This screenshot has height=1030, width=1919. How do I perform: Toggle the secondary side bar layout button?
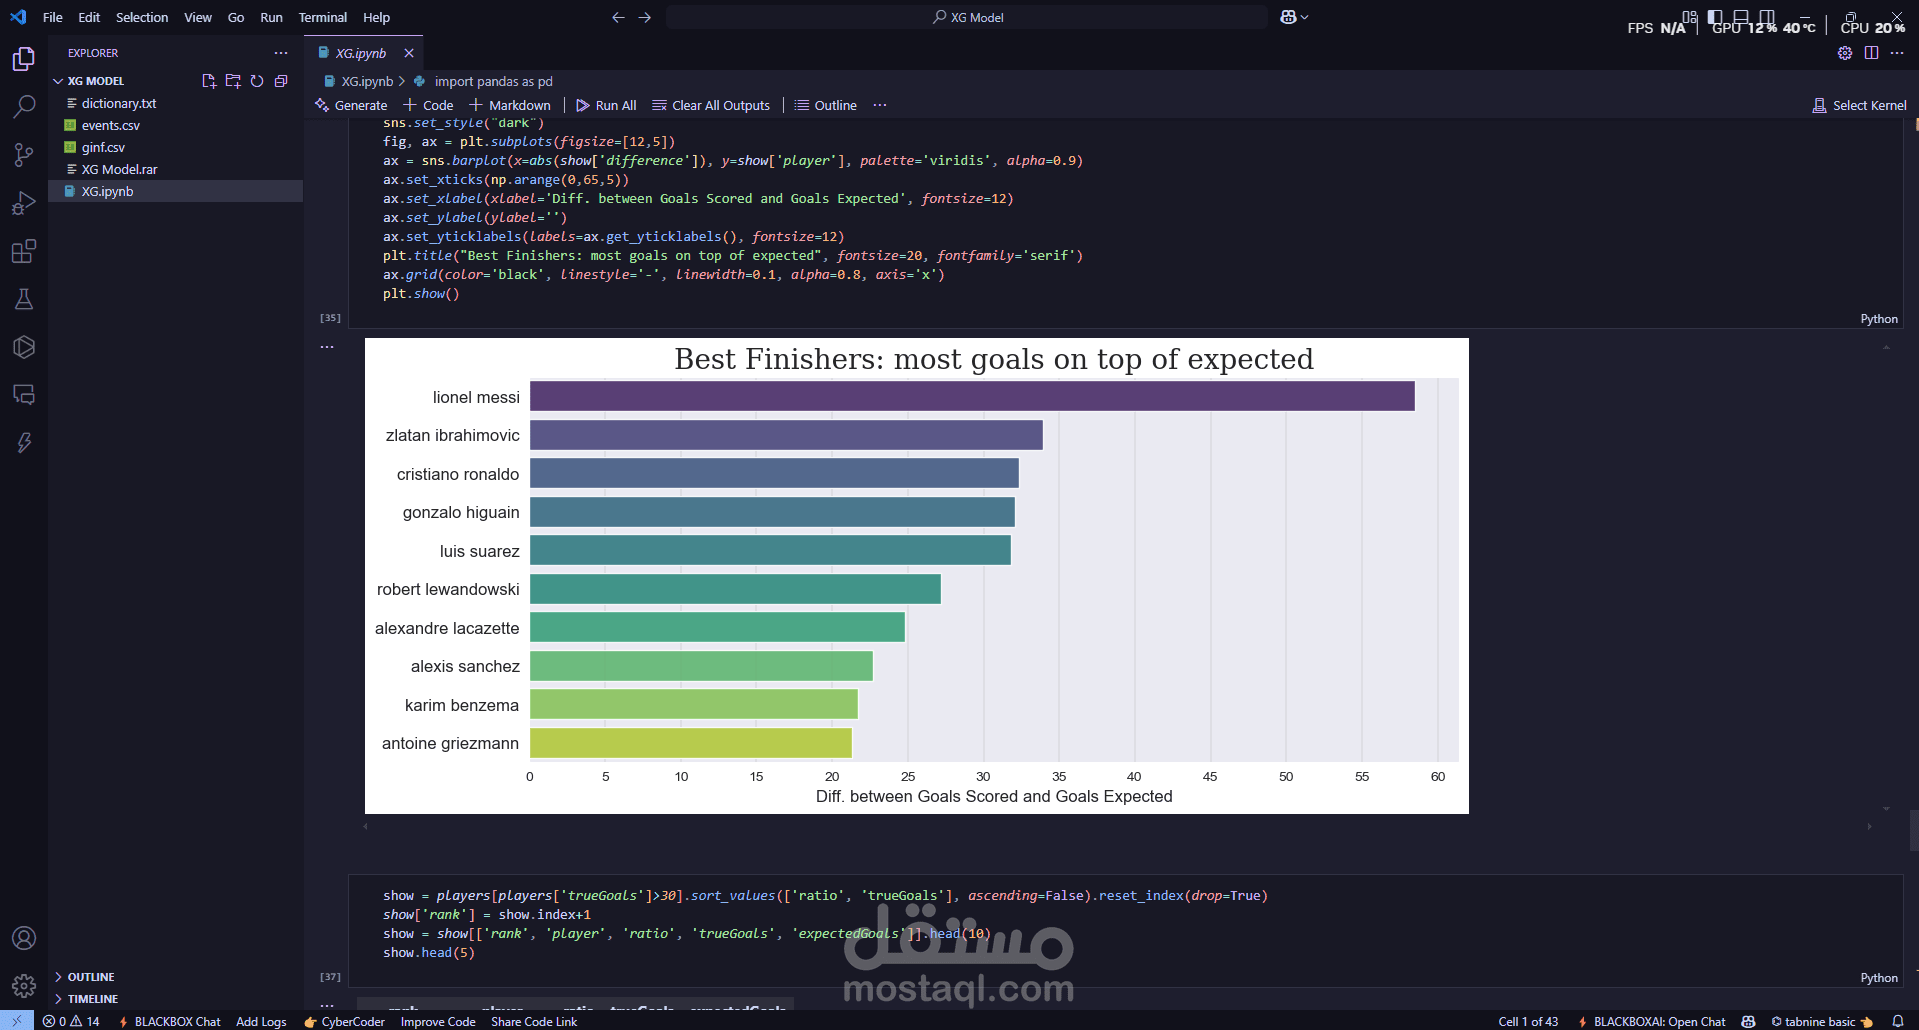coord(1767,17)
